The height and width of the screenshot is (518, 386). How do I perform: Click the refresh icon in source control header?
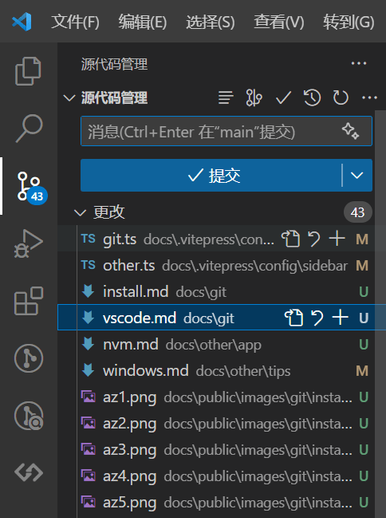(x=341, y=98)
